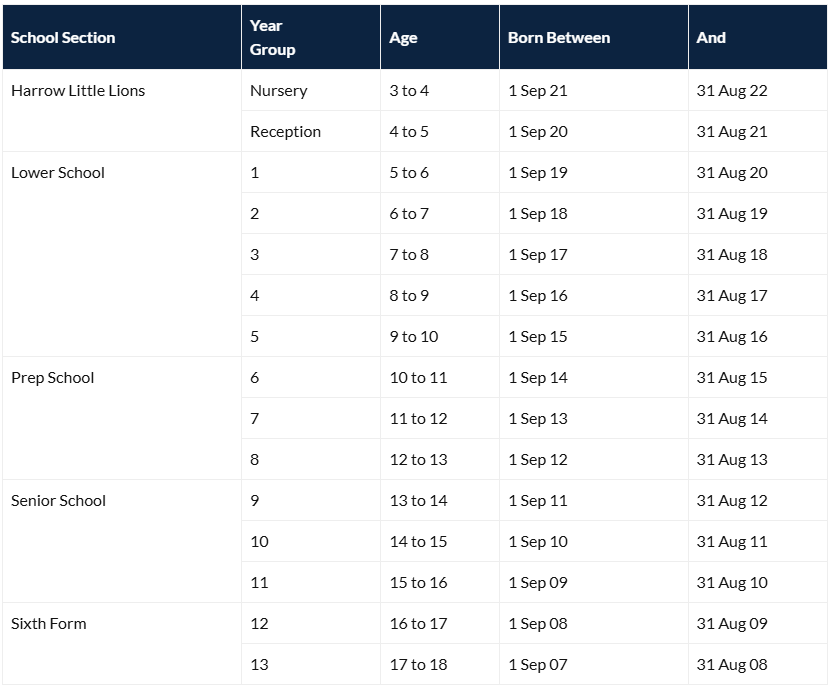This screenshot has width=833, height=690.
Task: Click the '1 Sep 09' date cell
Action: 538,583
